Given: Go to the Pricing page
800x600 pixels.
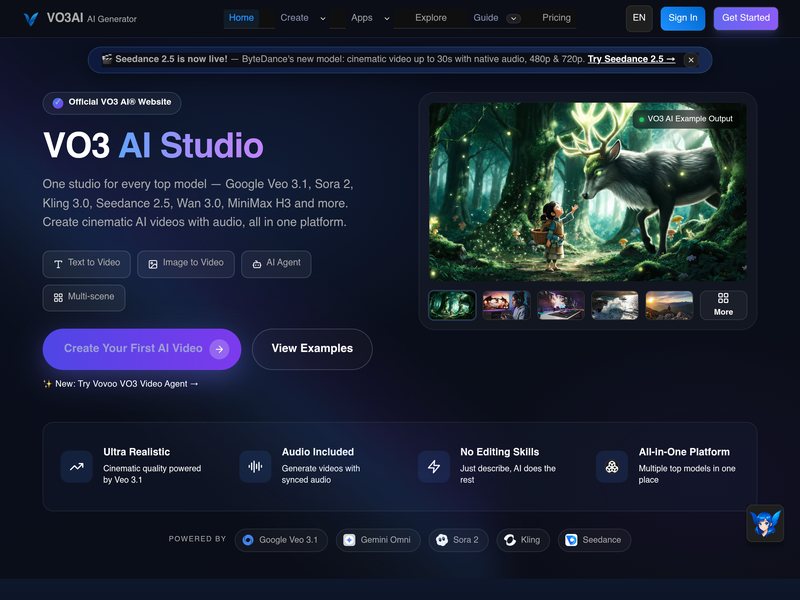Looking at the screenshot, I should point(556,18).
